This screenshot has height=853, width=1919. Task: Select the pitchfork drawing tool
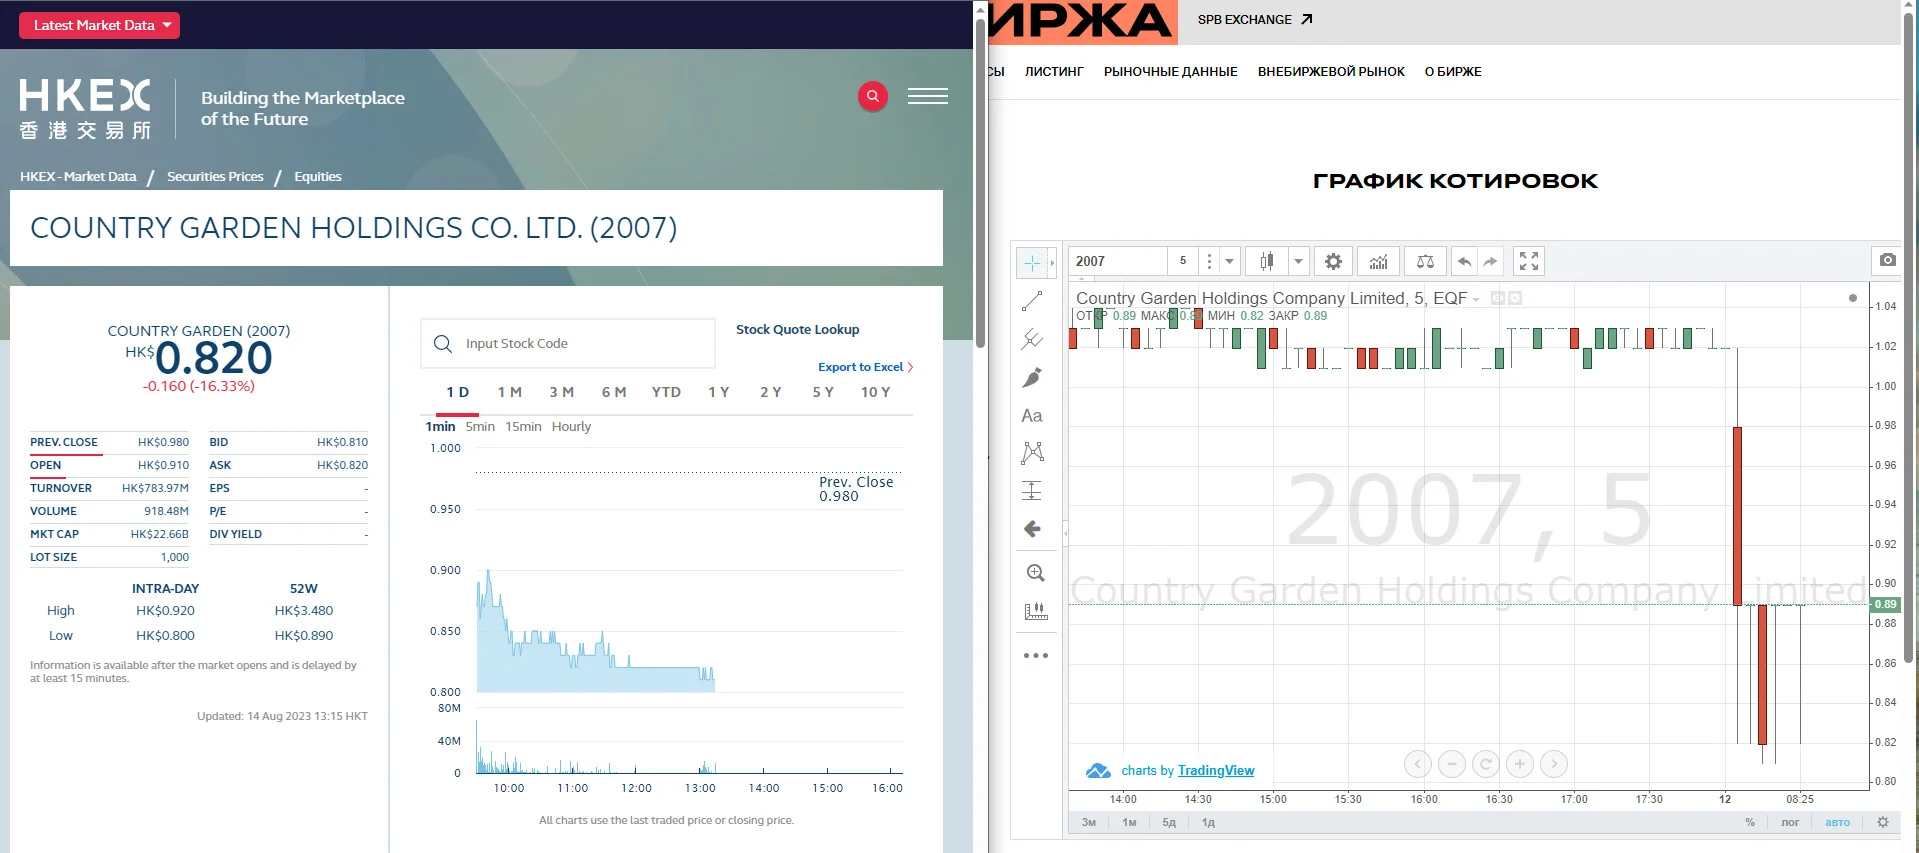[x=1032, y=339]
